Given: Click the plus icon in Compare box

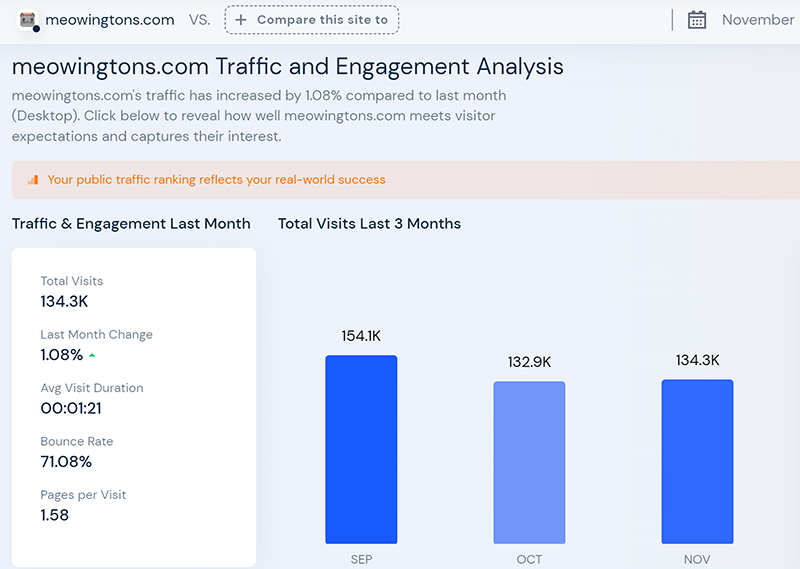Looking at the screenshot, I should coord(241,20).
